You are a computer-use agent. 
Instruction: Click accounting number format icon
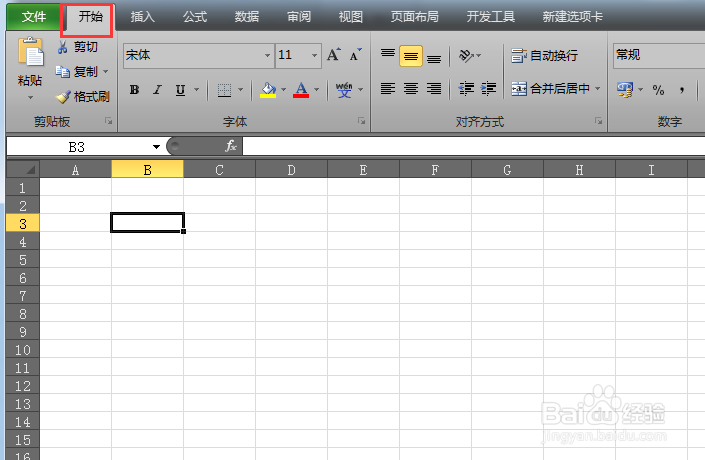625,89
